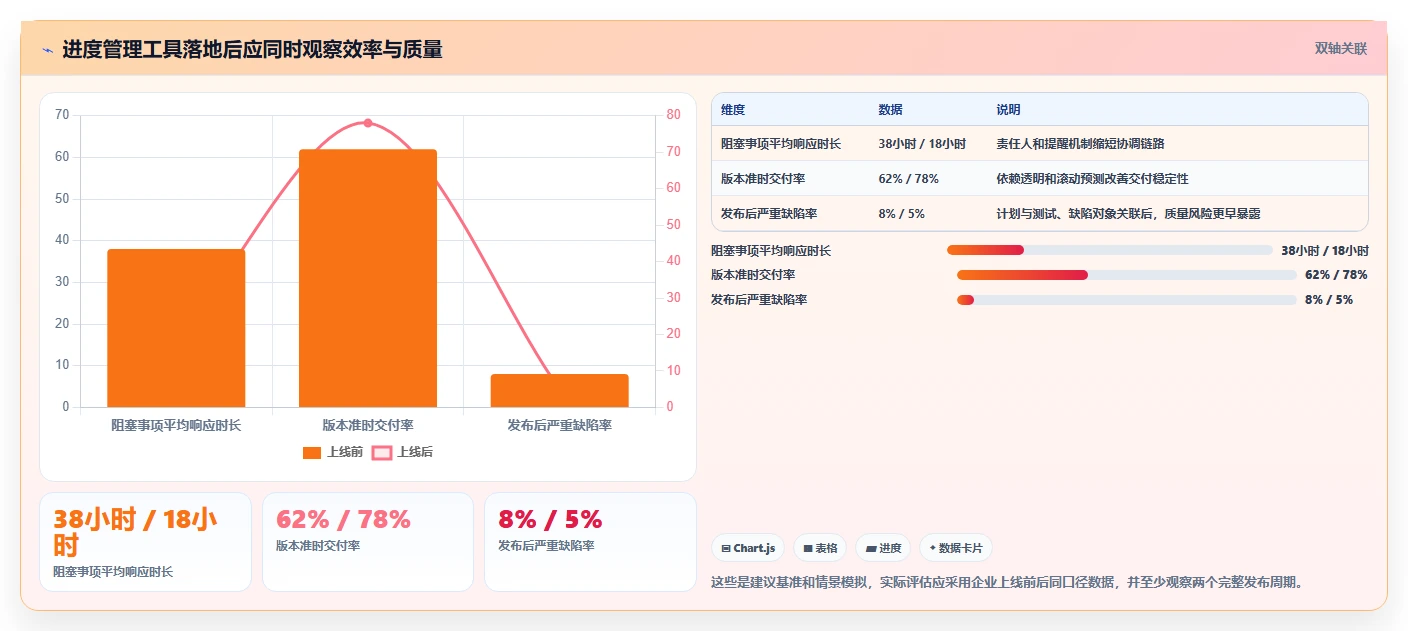Click the footnote starting with 这些是建议基准和情景模拟

(x=1010, y=582)
